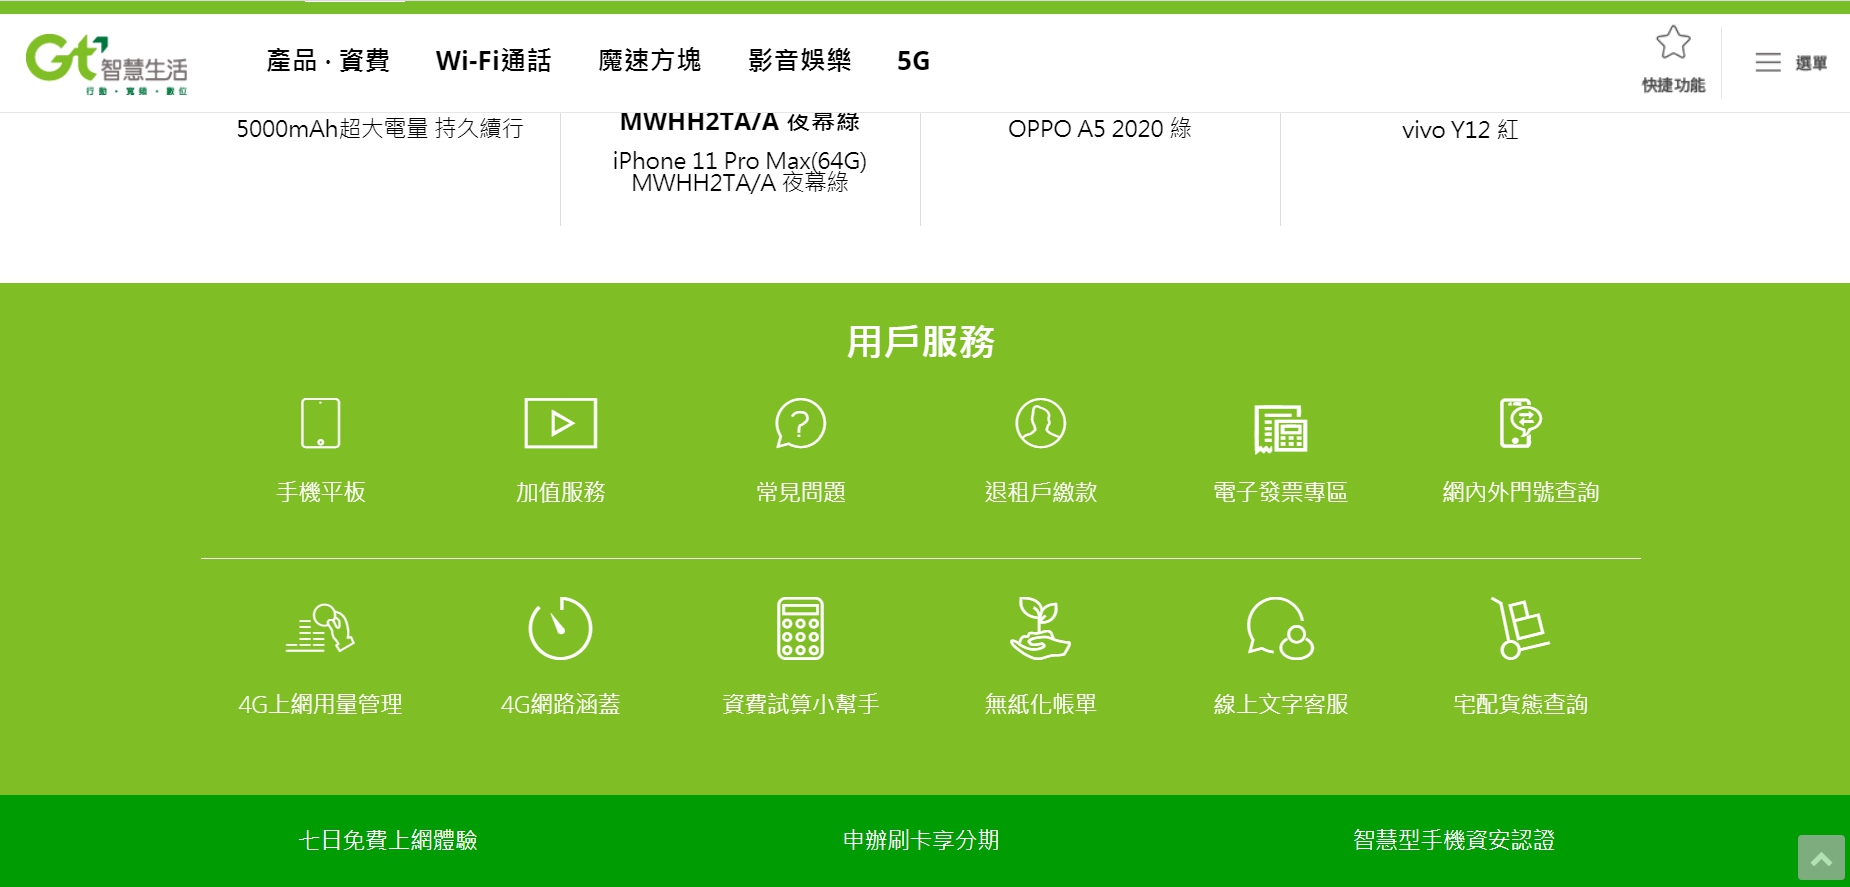Screen dimensions: 1850x887
Task: Open 線上文字客服 chat icon
Action: point(1280,628)
